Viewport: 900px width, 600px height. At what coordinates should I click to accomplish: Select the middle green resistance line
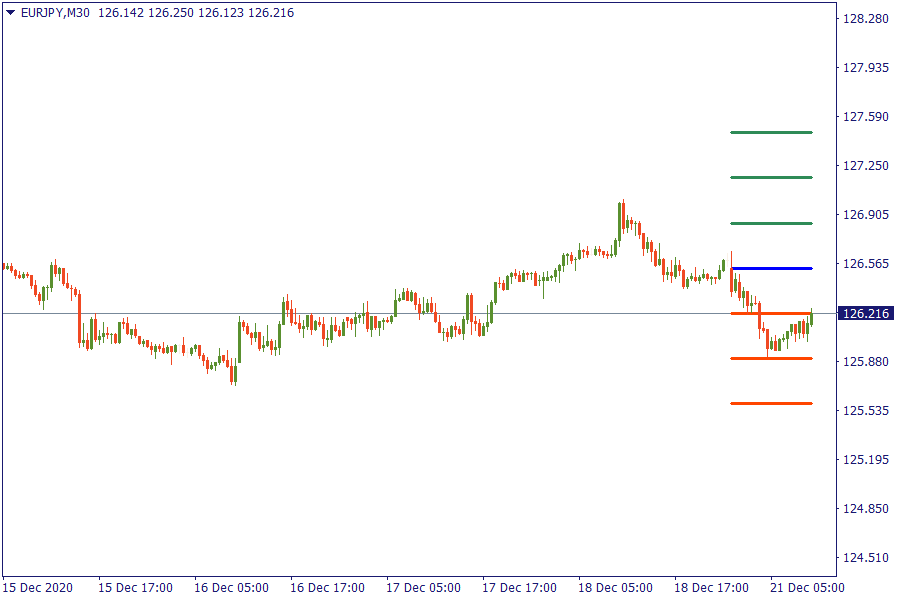(x=771, y=178)
